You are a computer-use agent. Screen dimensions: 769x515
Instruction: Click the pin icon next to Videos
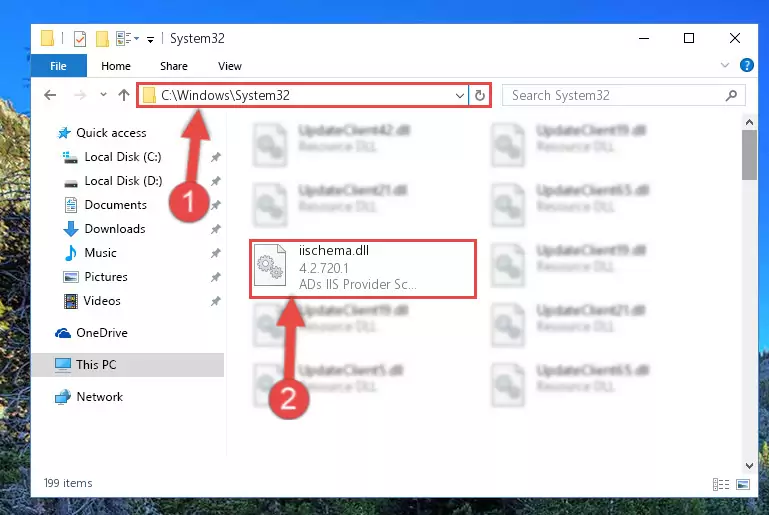coord(215,302)
